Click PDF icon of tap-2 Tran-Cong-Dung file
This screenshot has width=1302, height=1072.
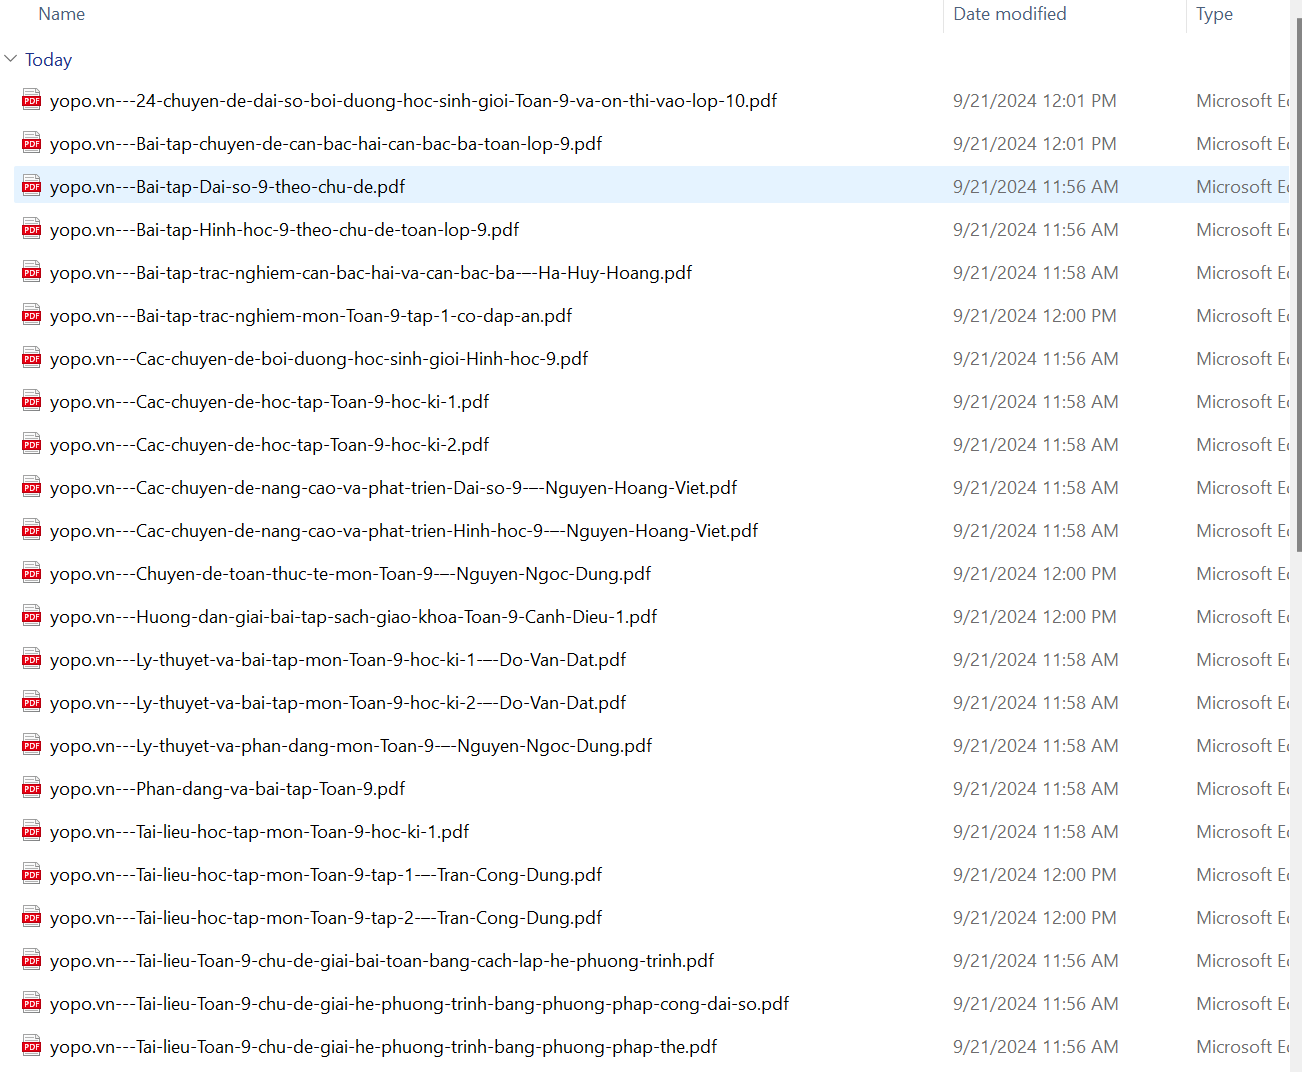(32, 917)
